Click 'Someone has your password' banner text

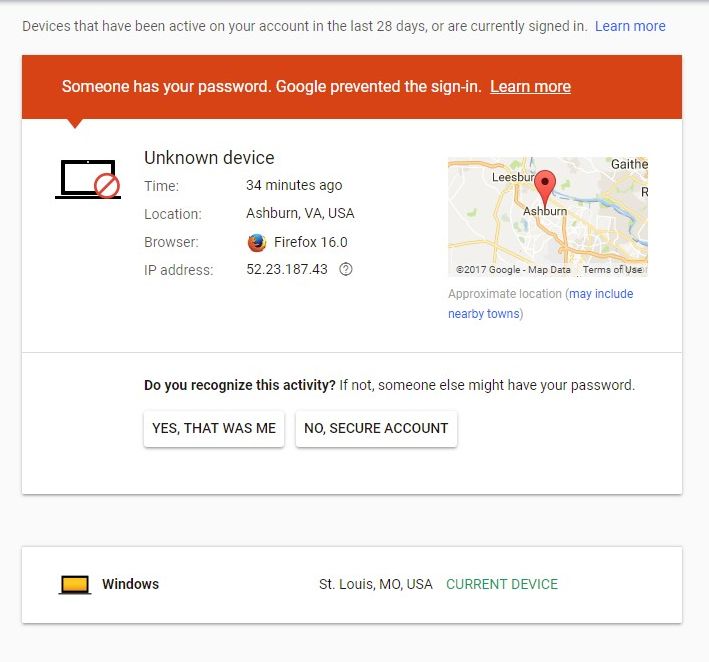(x=271, y=86)
